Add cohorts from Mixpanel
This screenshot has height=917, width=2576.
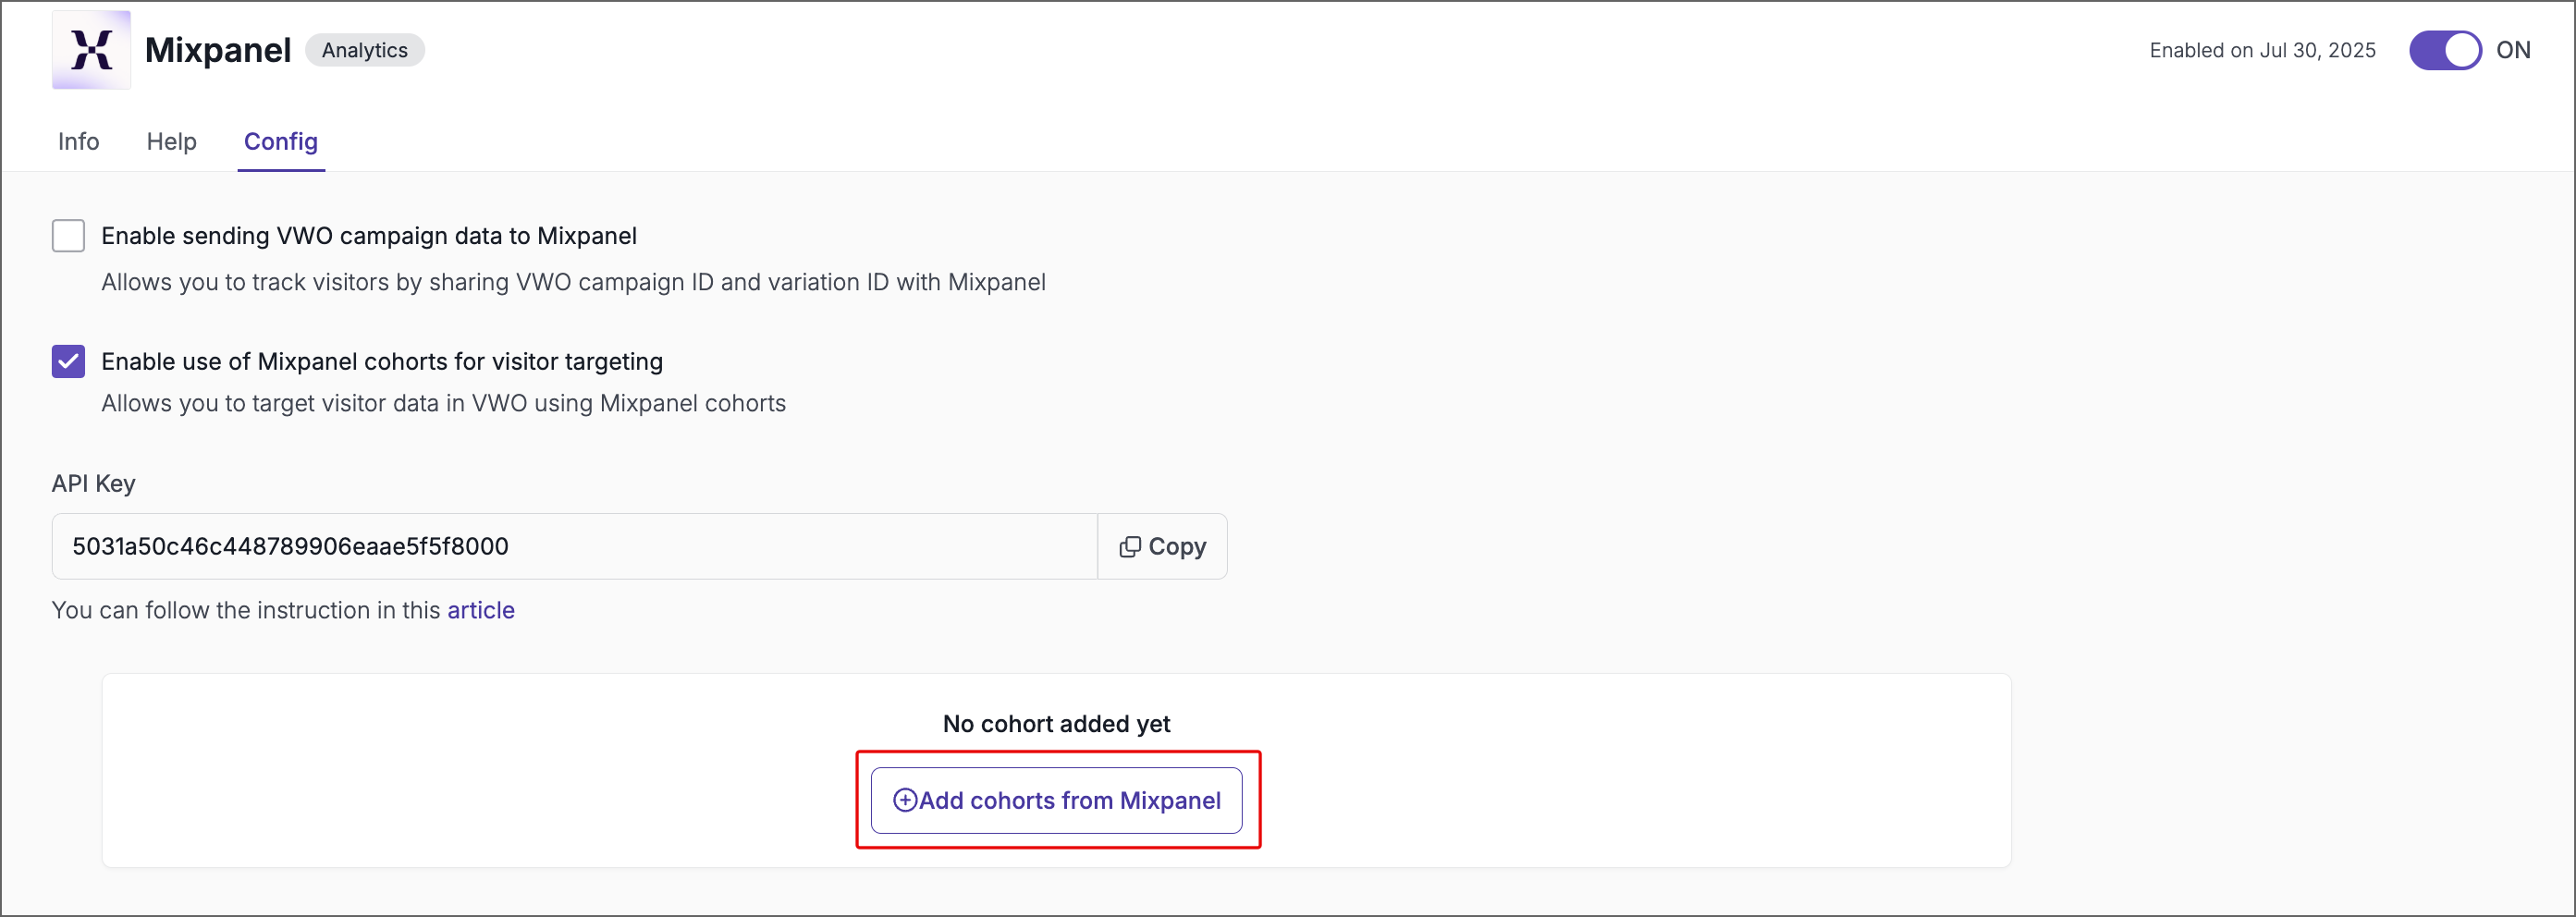coord(1056,800)
